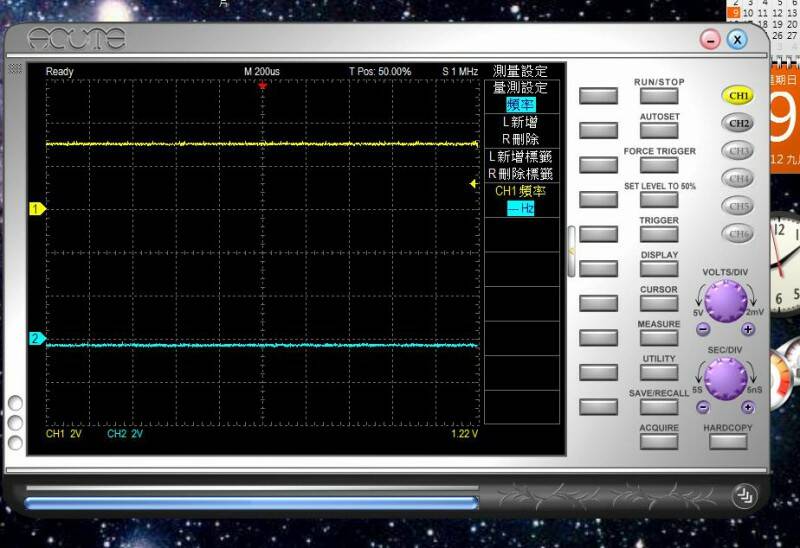The image size is (800, 548).
Task: Toggle channel CH6
Action: click(x=738, y=234)
